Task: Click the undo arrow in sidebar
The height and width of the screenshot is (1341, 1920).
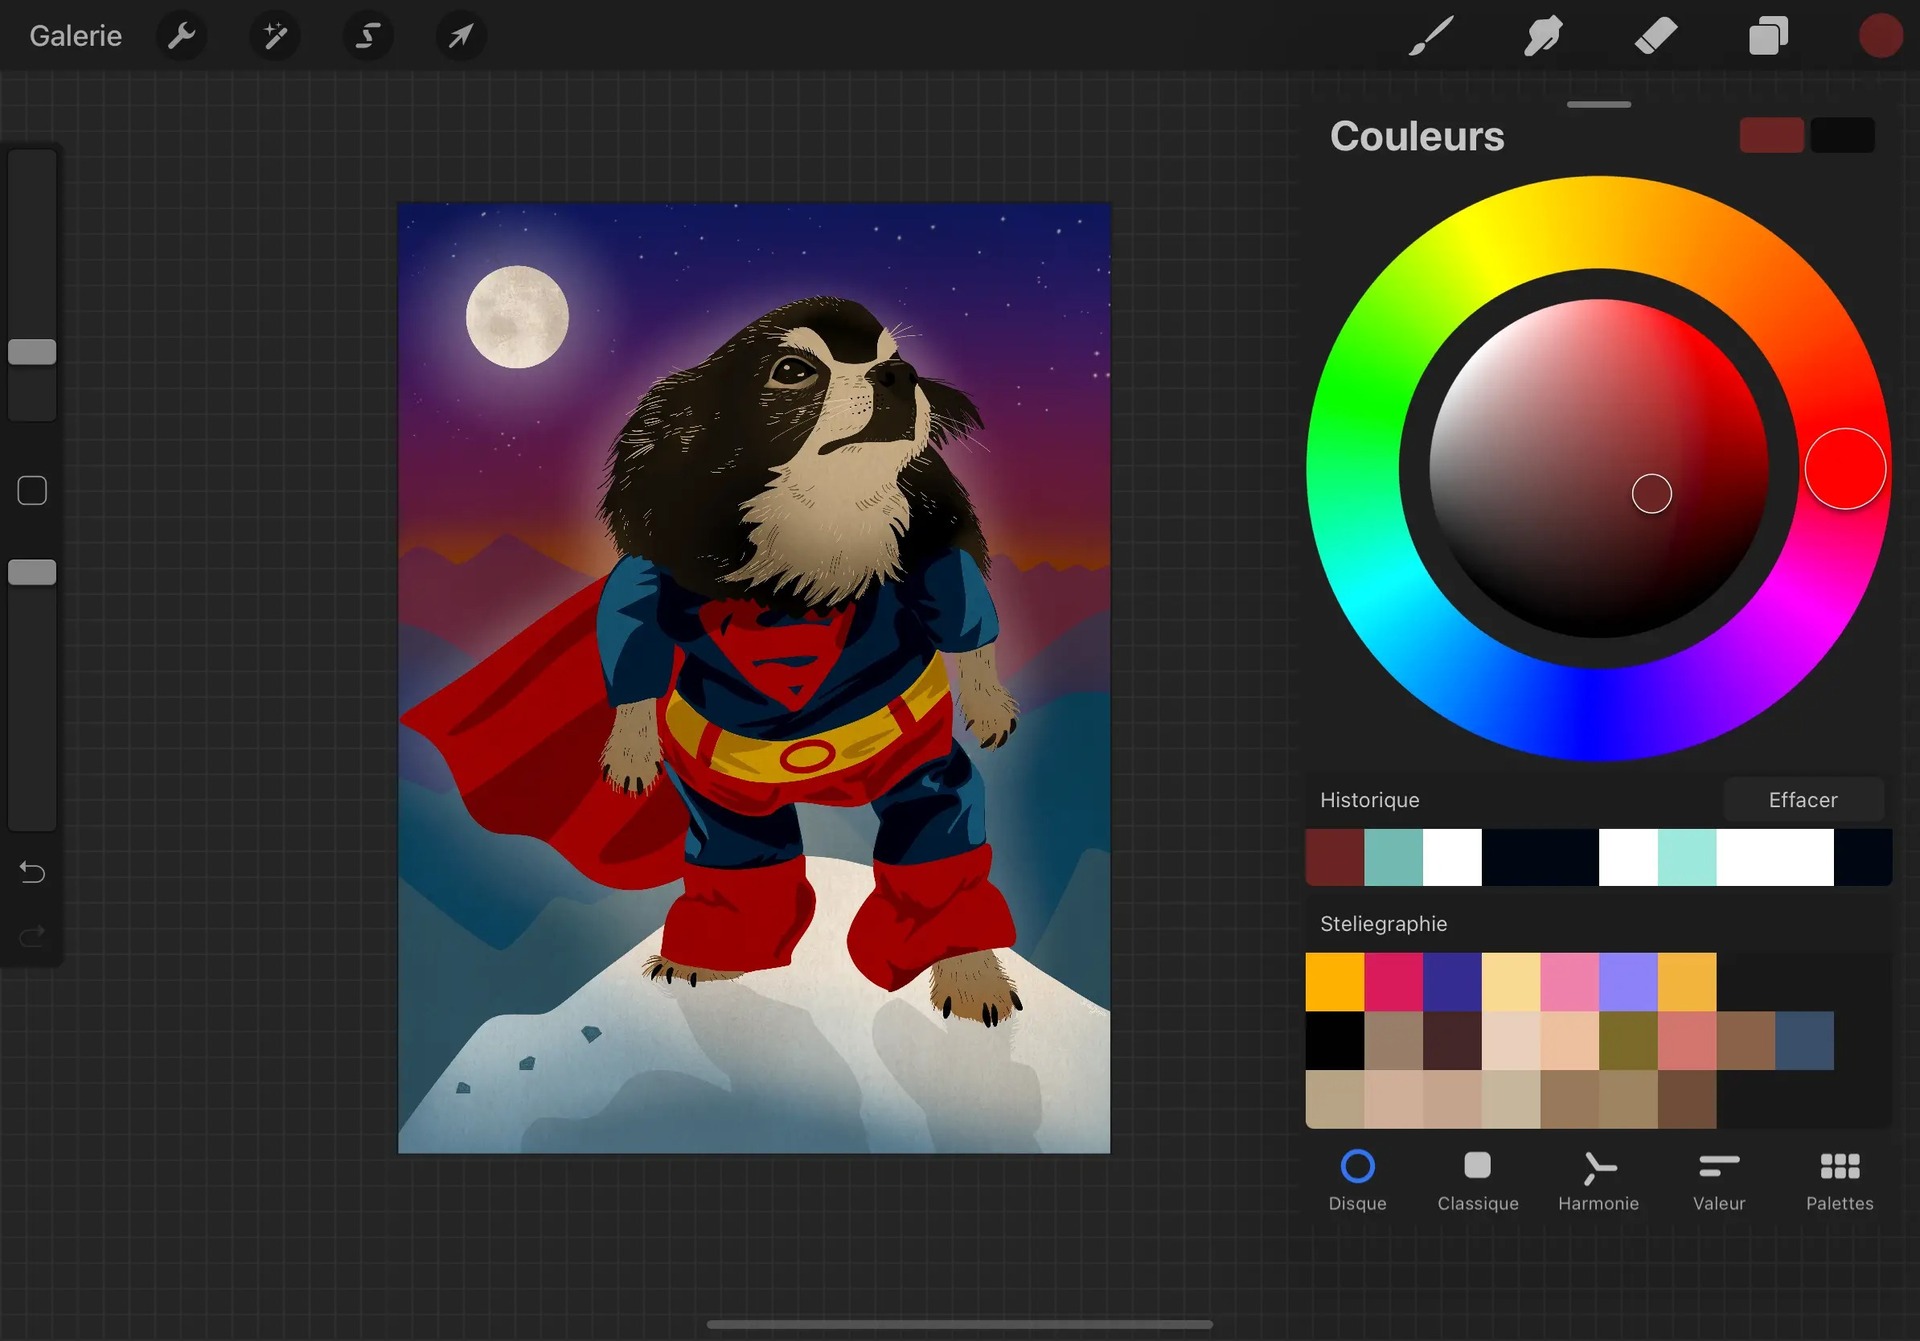Action: click(32, 872)
